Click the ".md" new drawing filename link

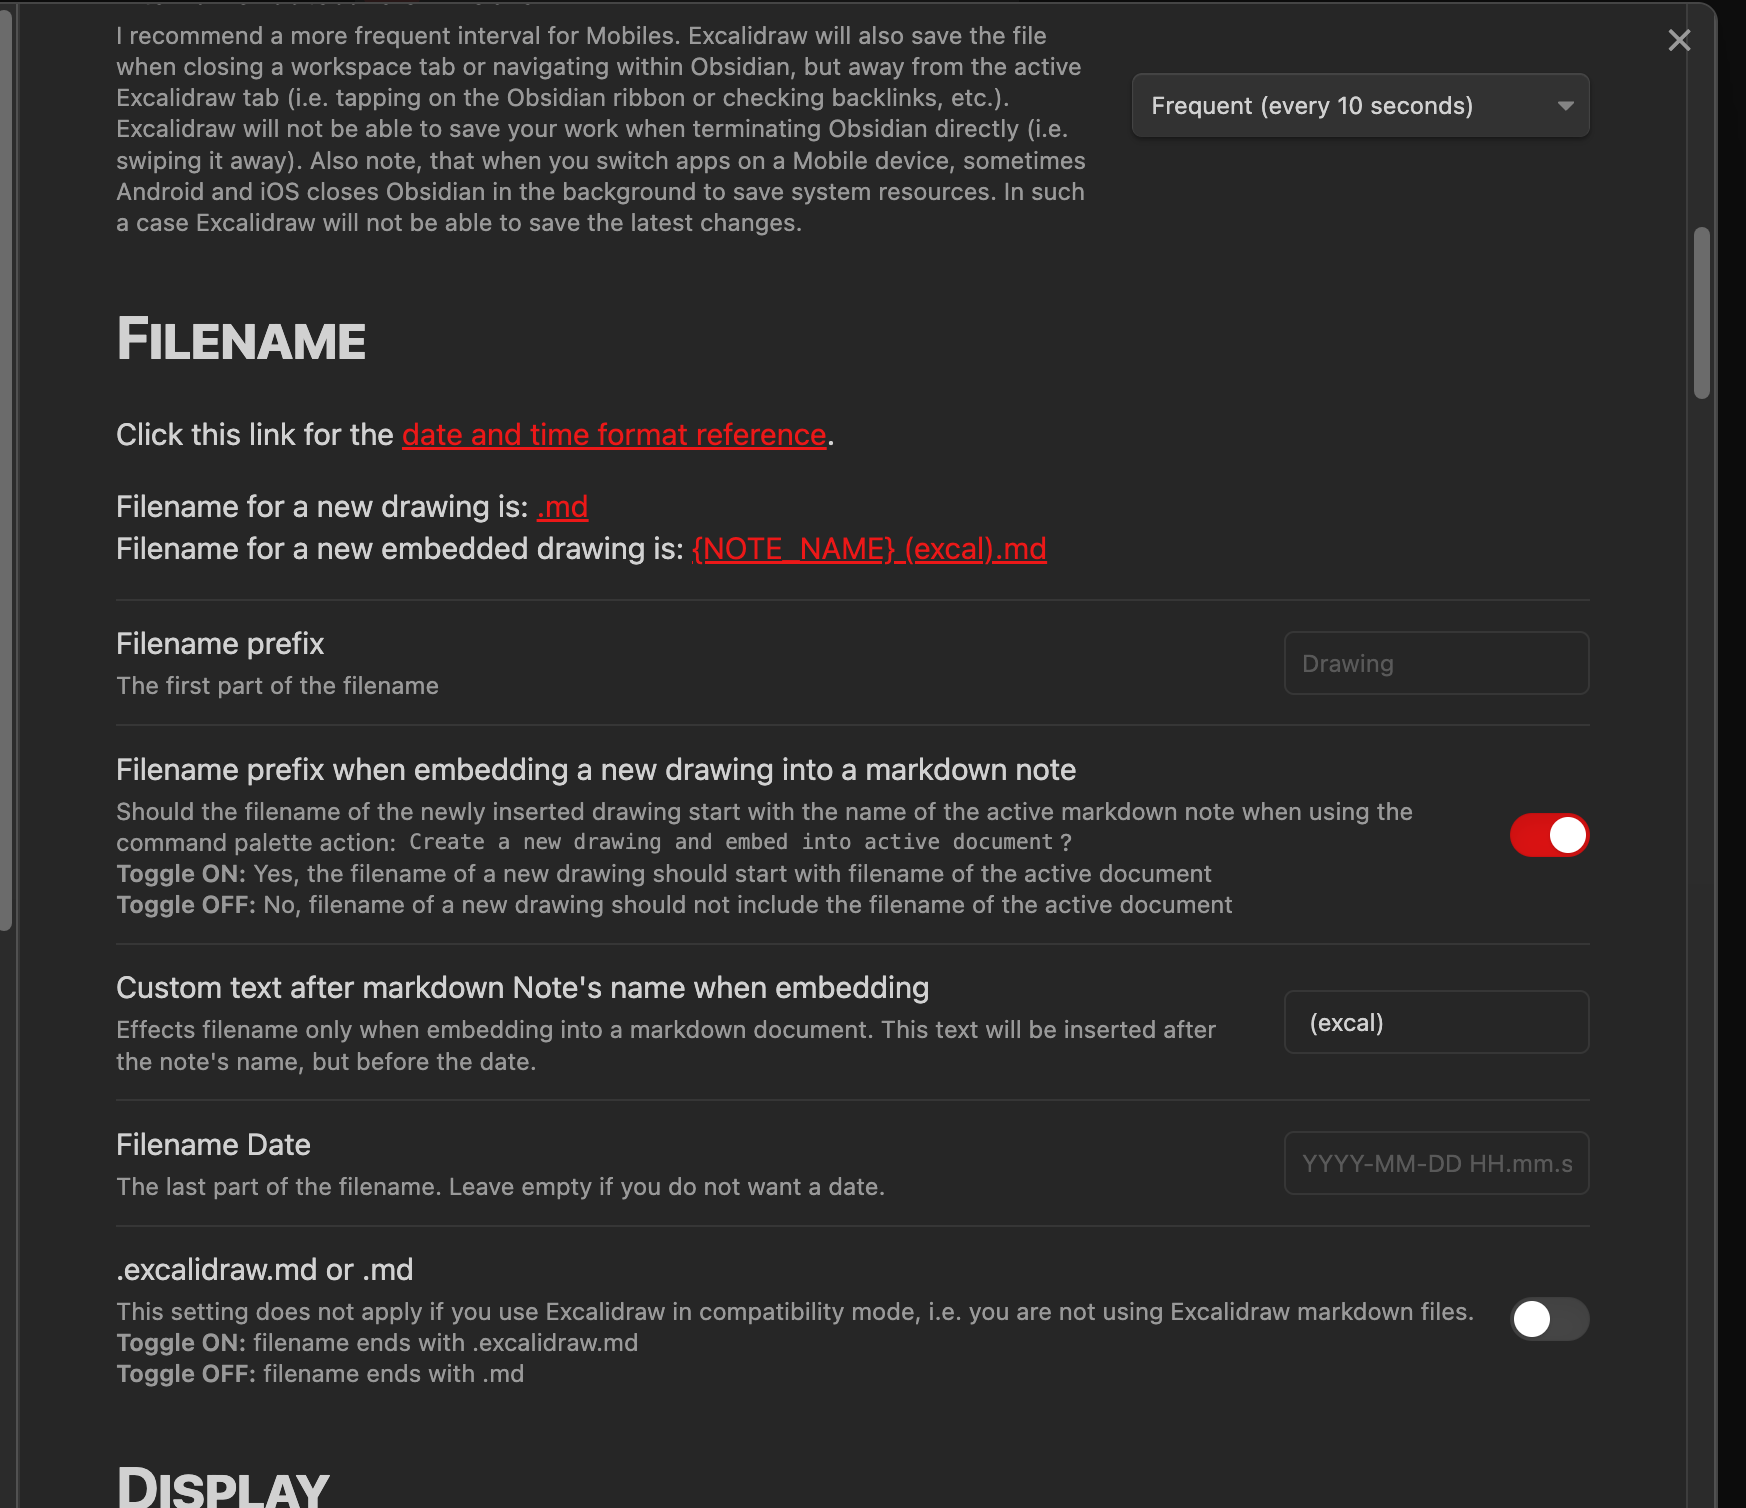(x=562, y=507)
